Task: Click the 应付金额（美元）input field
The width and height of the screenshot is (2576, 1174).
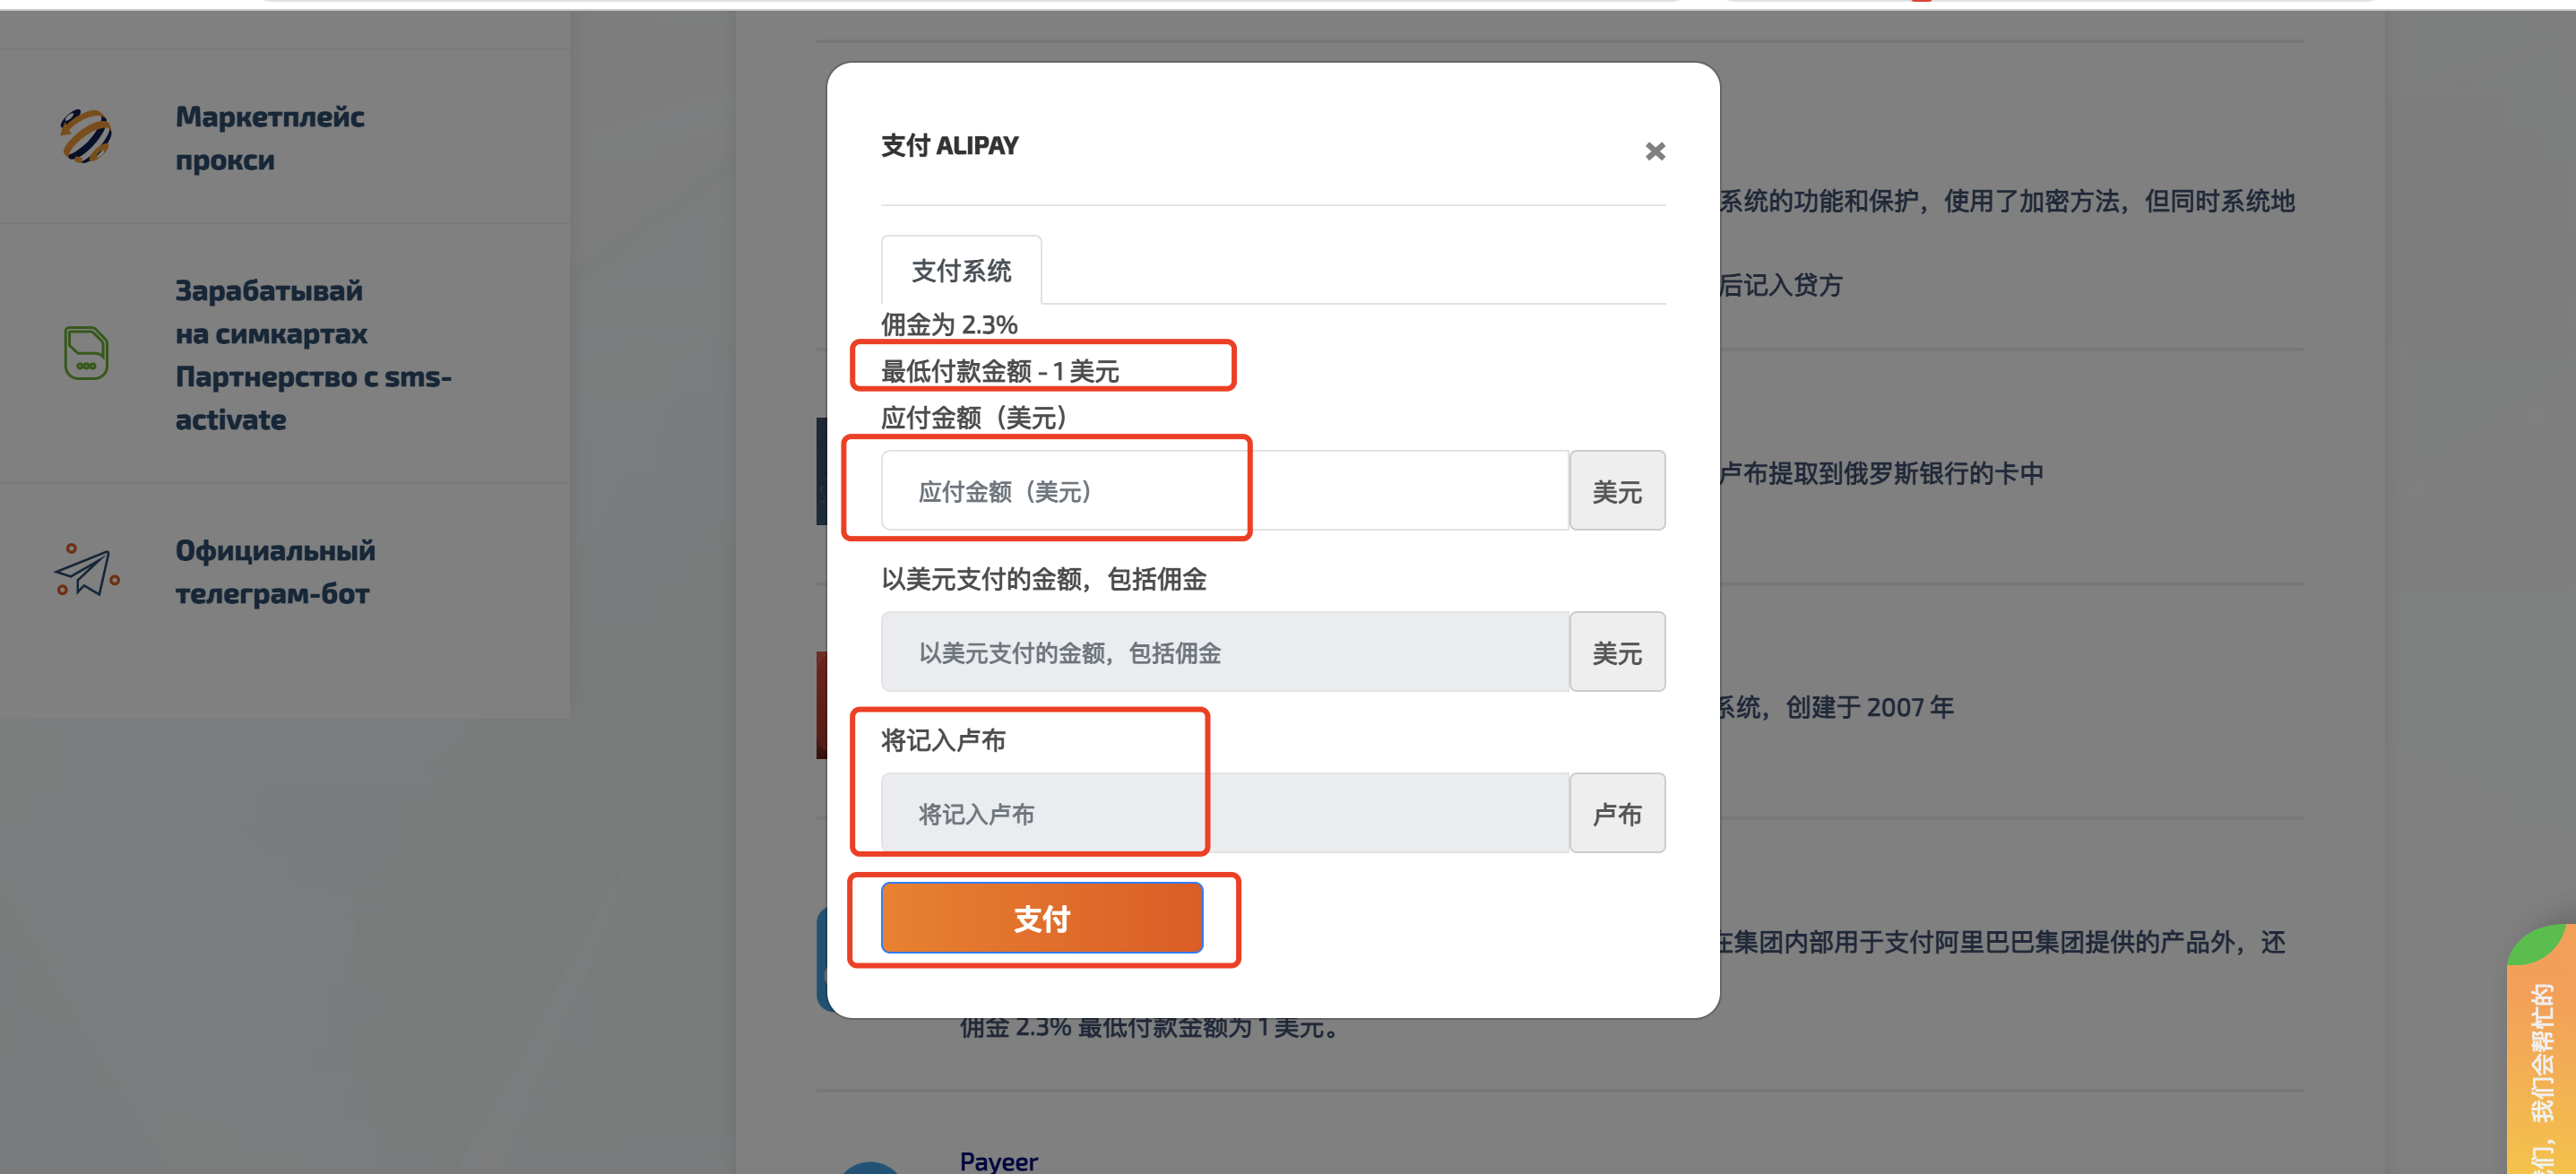Action: (x=1224, y=491)
